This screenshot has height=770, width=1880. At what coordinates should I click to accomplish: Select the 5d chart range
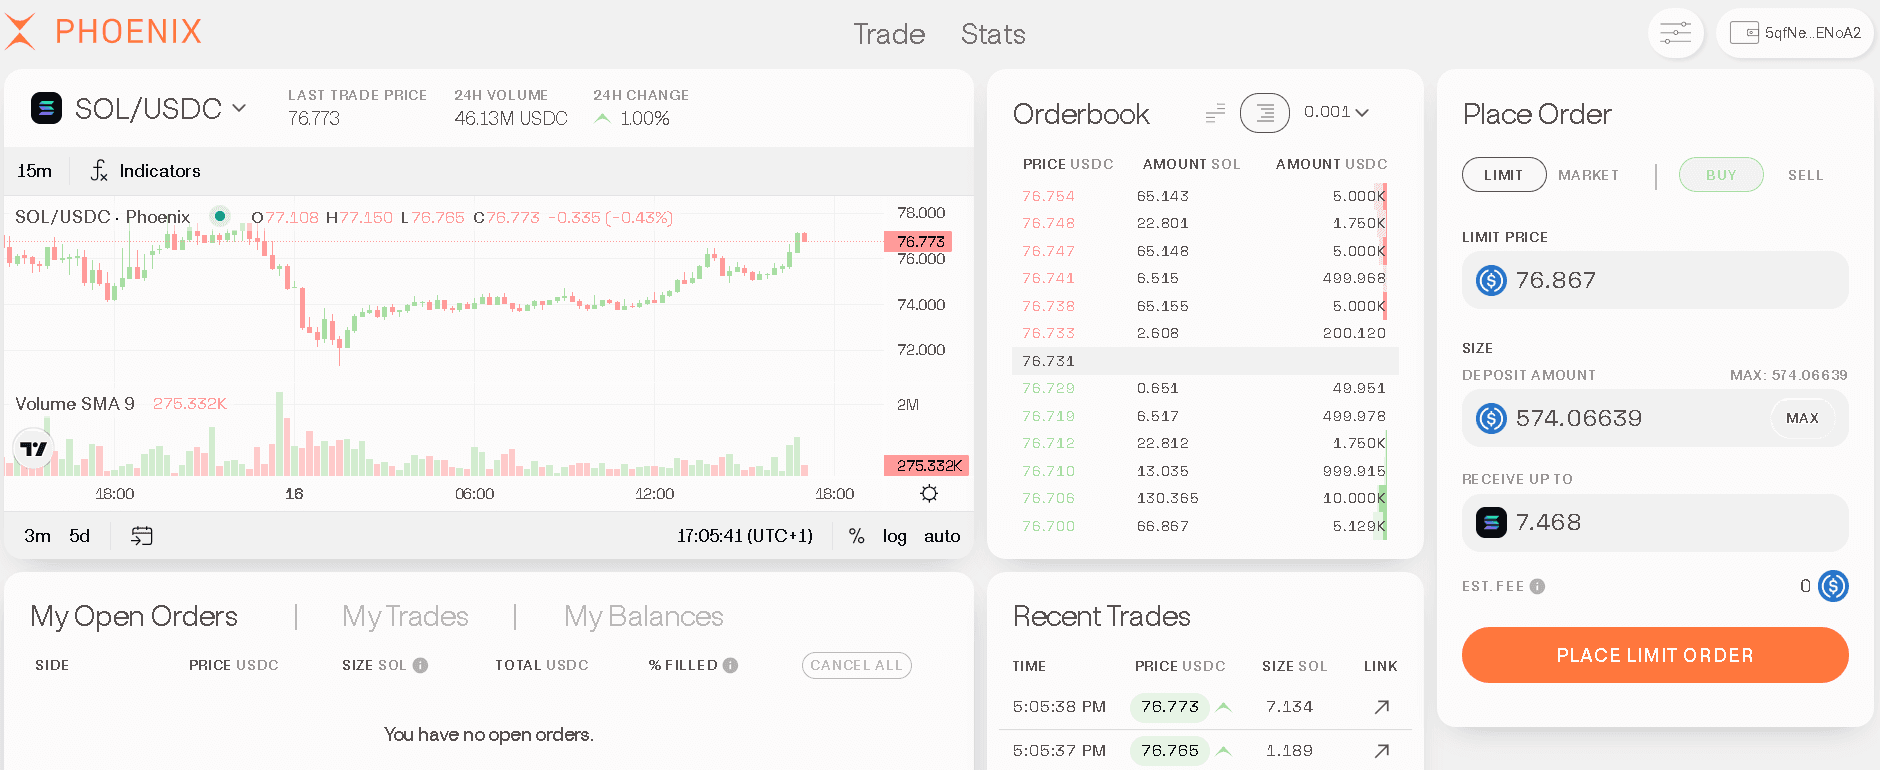(x=80, y=536)
